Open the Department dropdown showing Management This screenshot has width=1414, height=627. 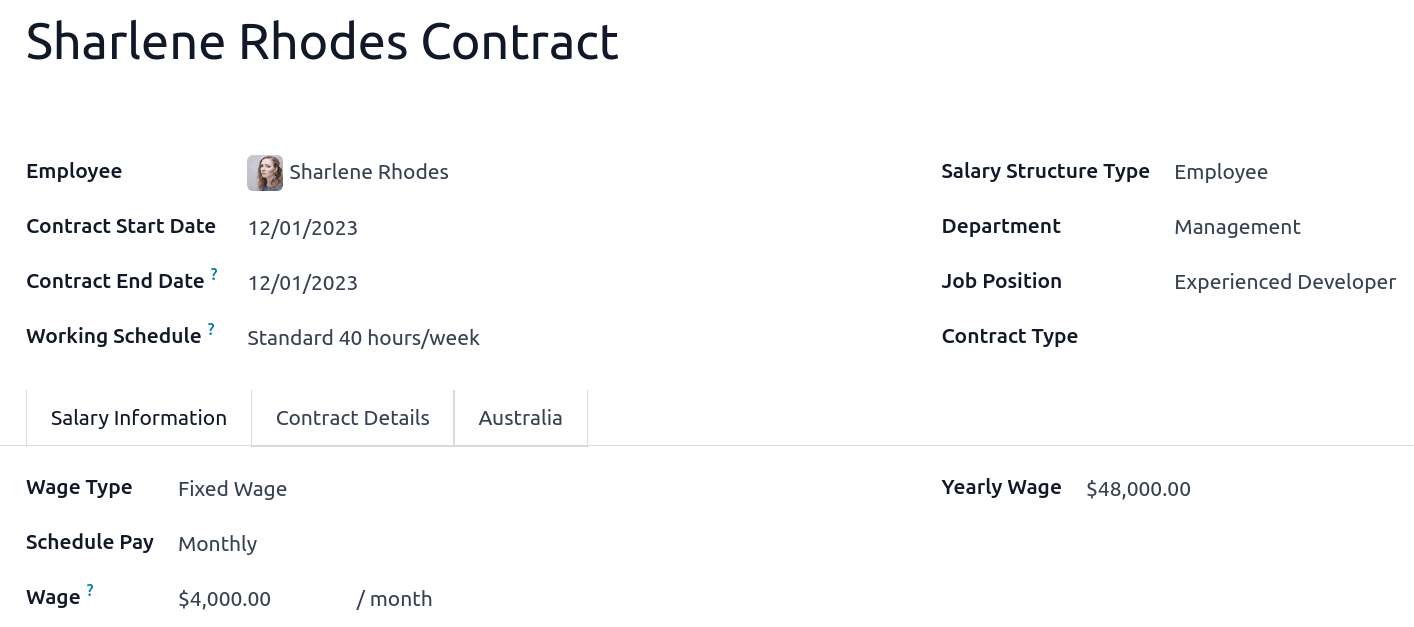pos(1237,227)
